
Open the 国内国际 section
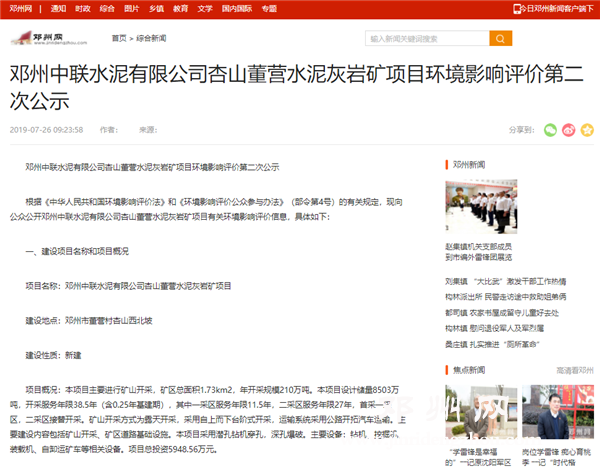pyautogui.click(x=237, y=8)
